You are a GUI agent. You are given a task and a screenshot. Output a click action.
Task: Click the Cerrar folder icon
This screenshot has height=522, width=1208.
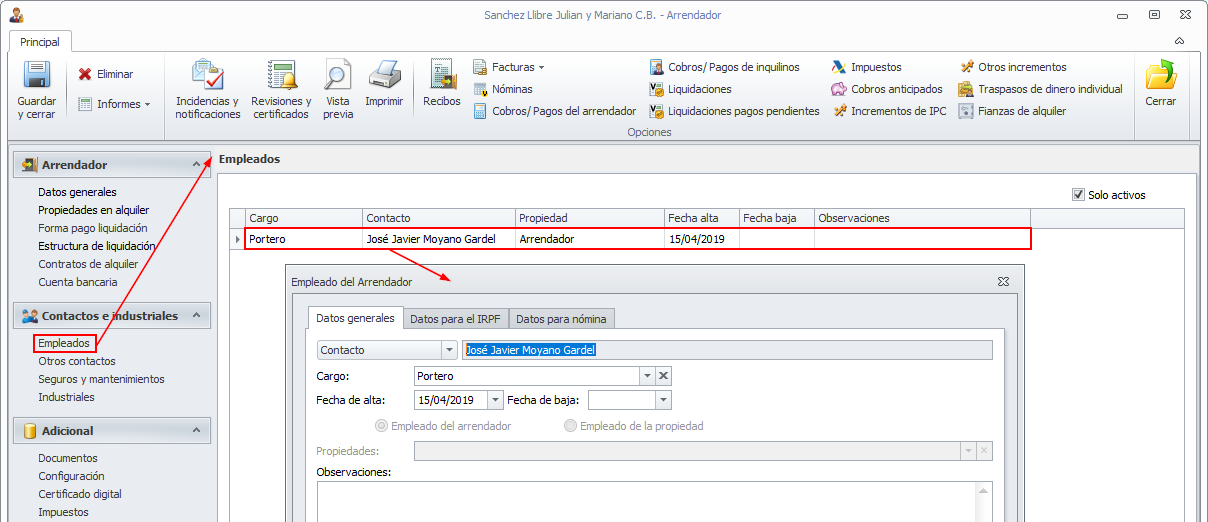(x=1160, y=75)
